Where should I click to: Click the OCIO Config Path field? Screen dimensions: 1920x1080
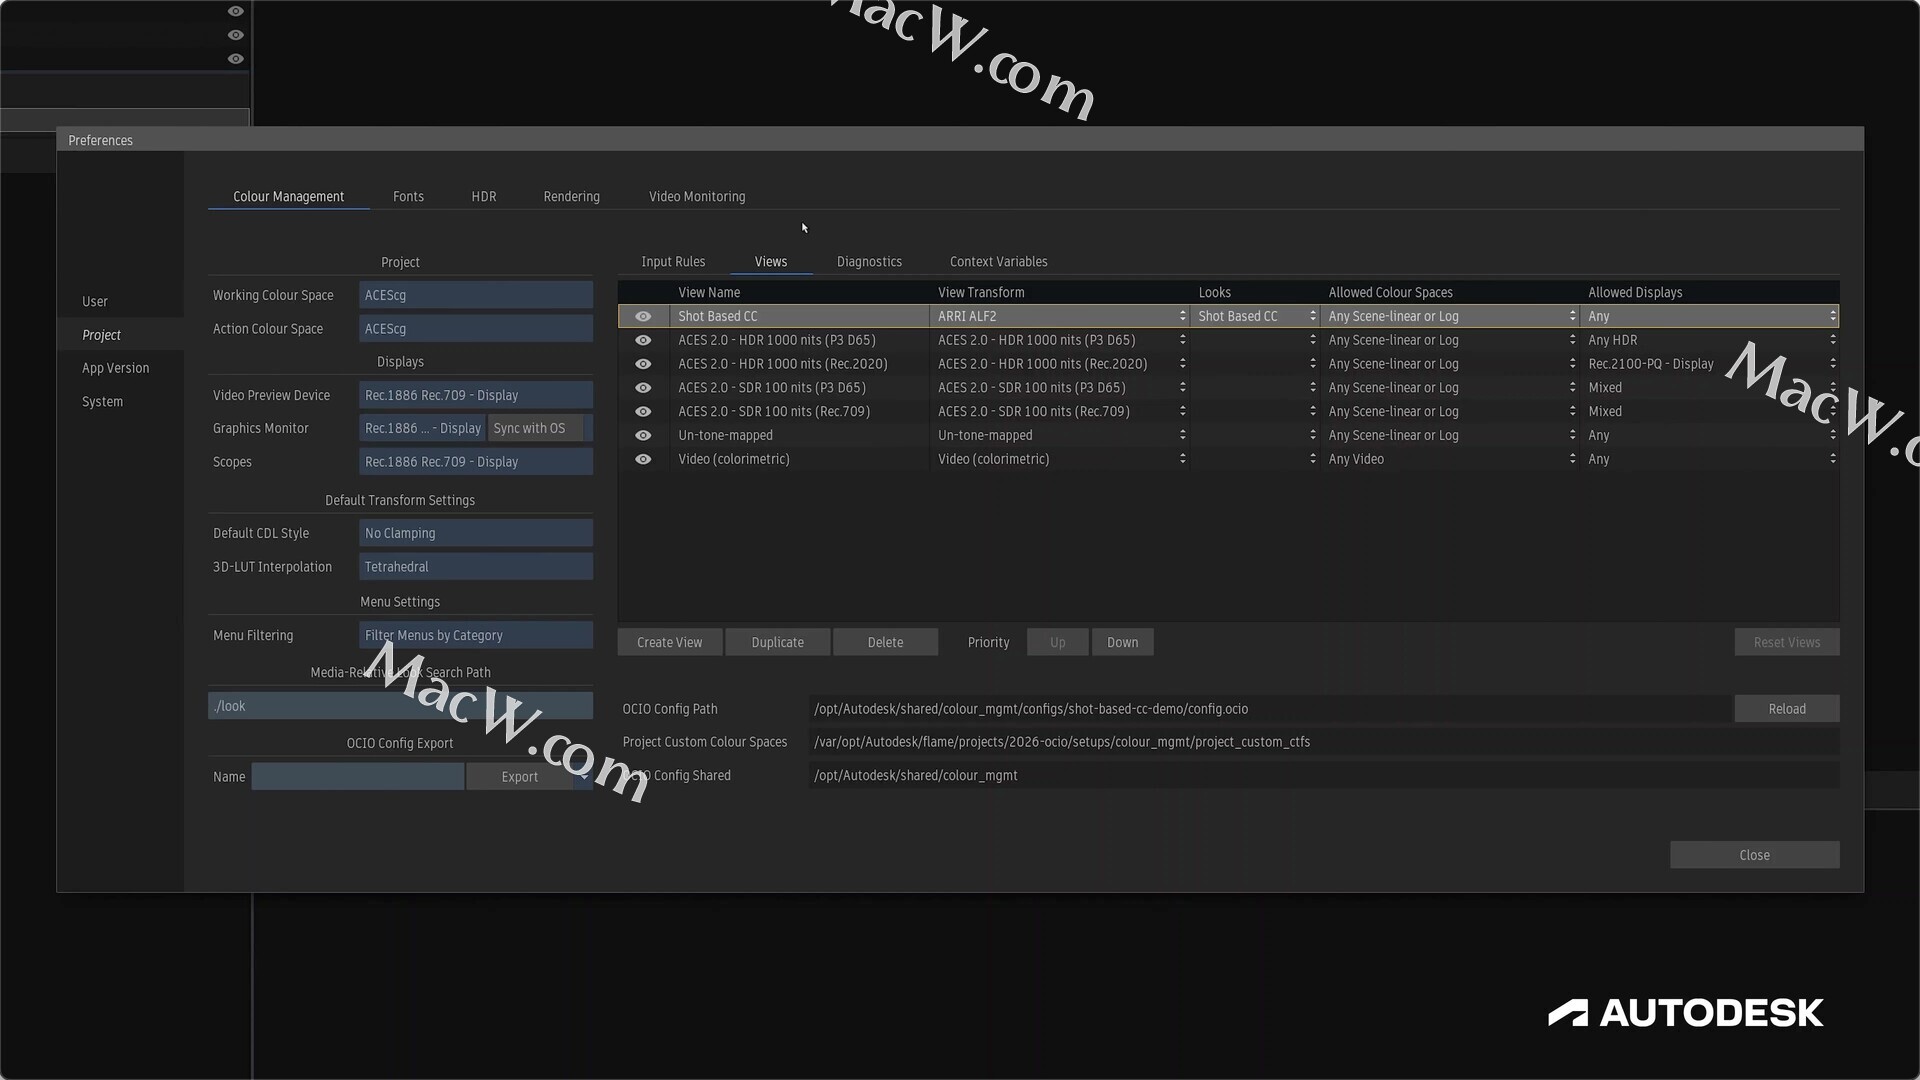click(x=1270, y=709)
